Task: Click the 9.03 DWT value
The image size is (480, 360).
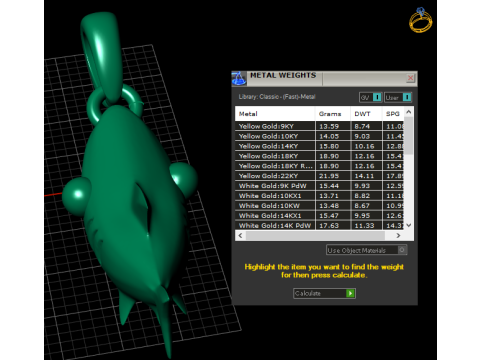Action: click(x=362, y=136)
